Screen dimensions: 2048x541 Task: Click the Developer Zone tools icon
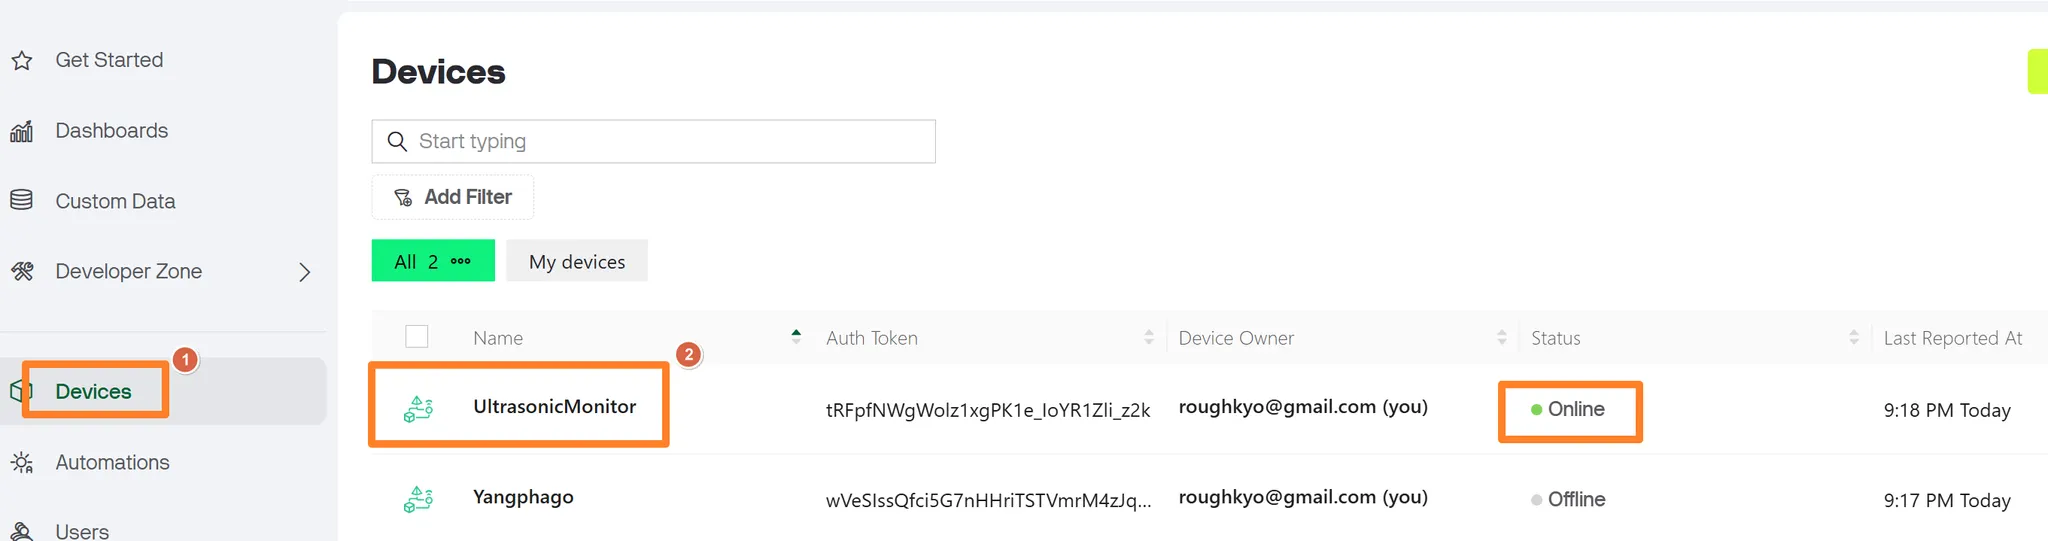click(22, 271)
